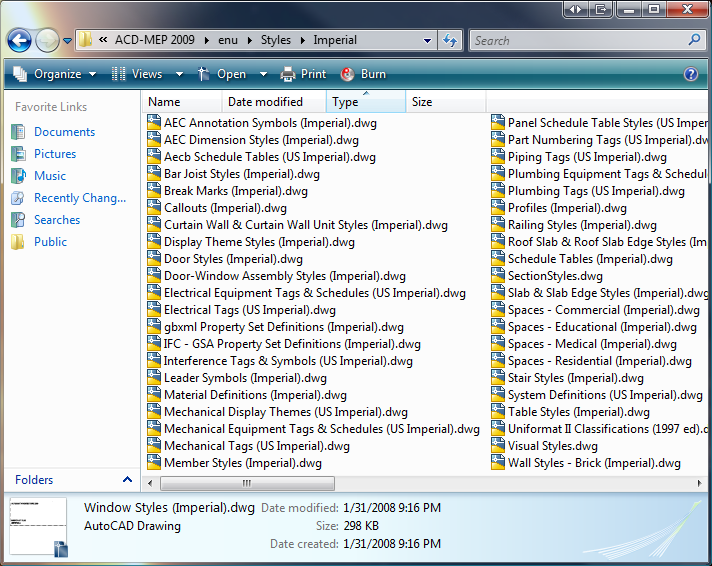The image size is (712, 566).
Task: Click the Styles folder in address breadcrumb
Action: click(277, 41)
